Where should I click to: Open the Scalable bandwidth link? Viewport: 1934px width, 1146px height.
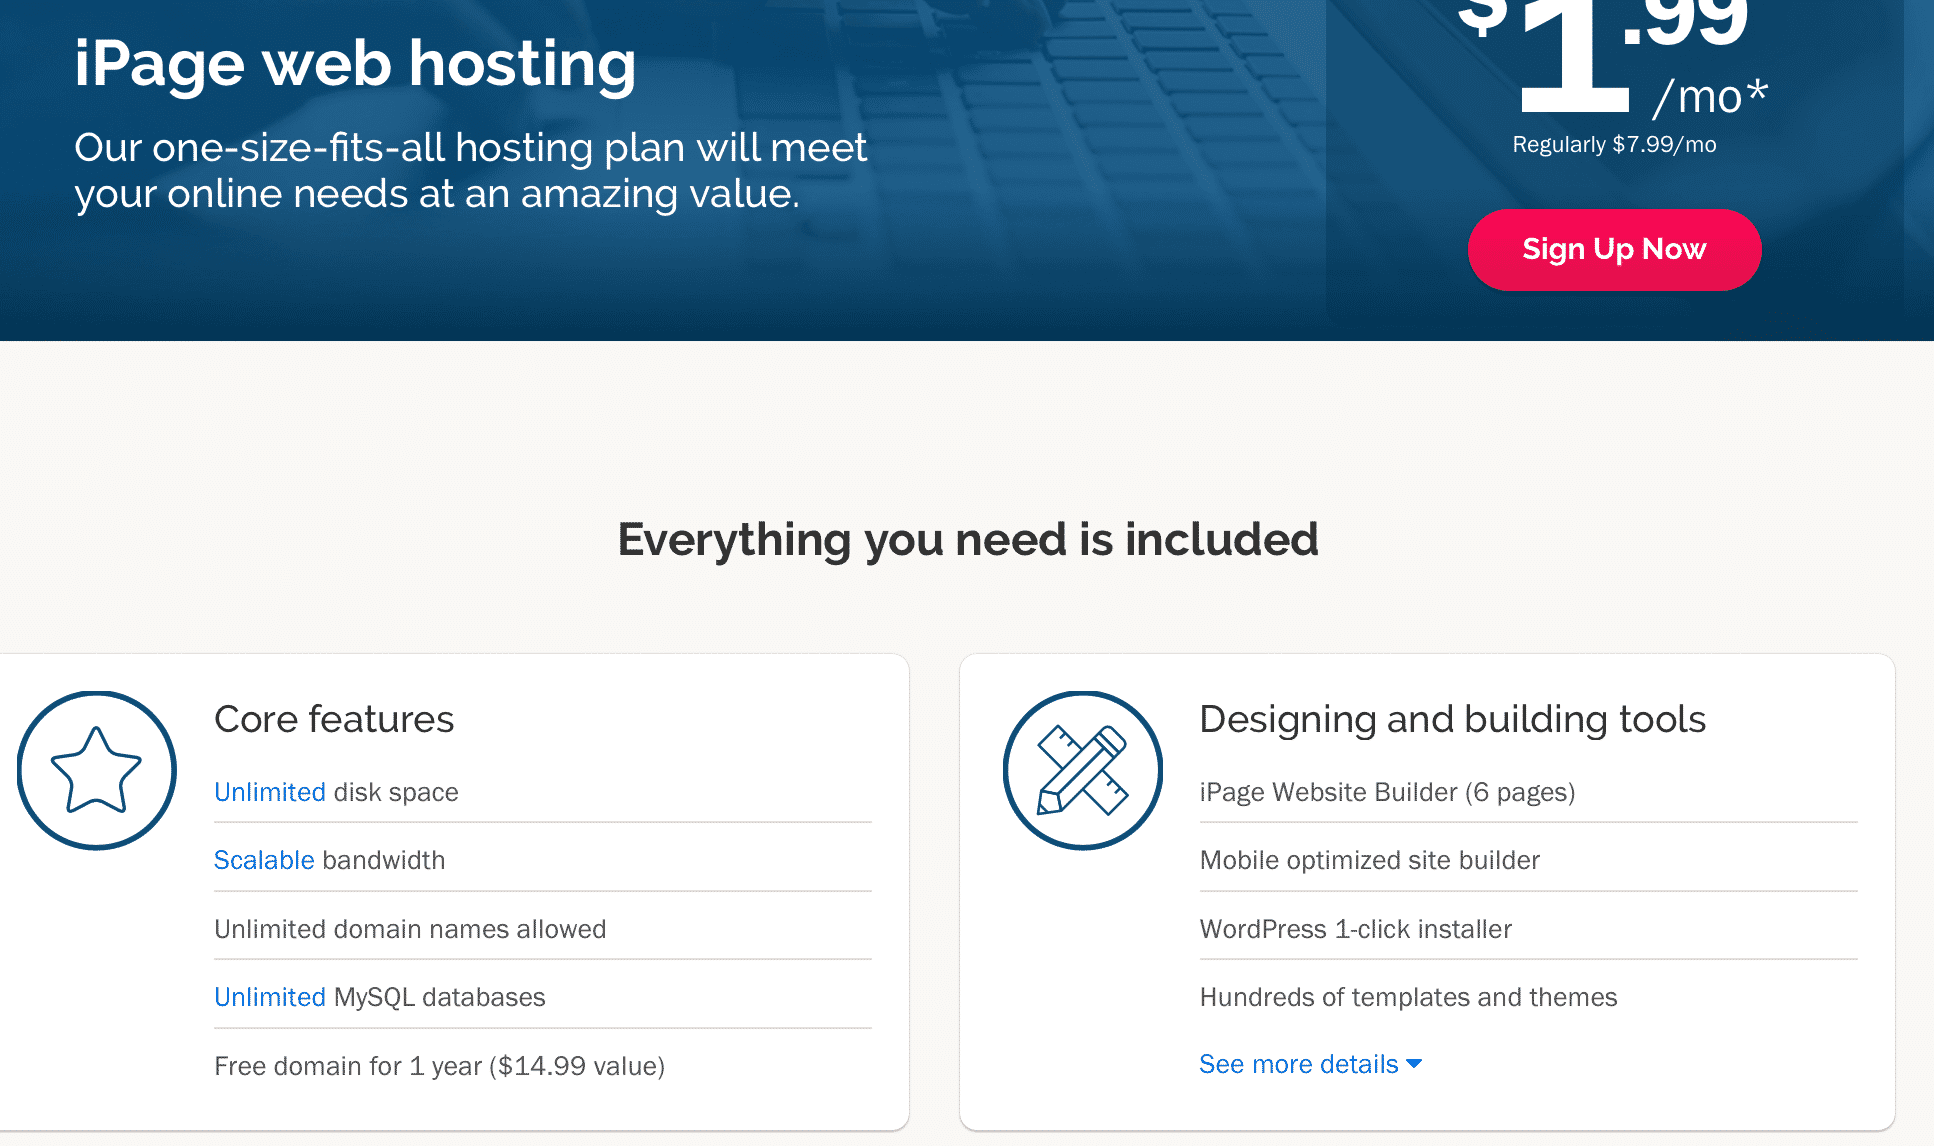tap(264, 860)
